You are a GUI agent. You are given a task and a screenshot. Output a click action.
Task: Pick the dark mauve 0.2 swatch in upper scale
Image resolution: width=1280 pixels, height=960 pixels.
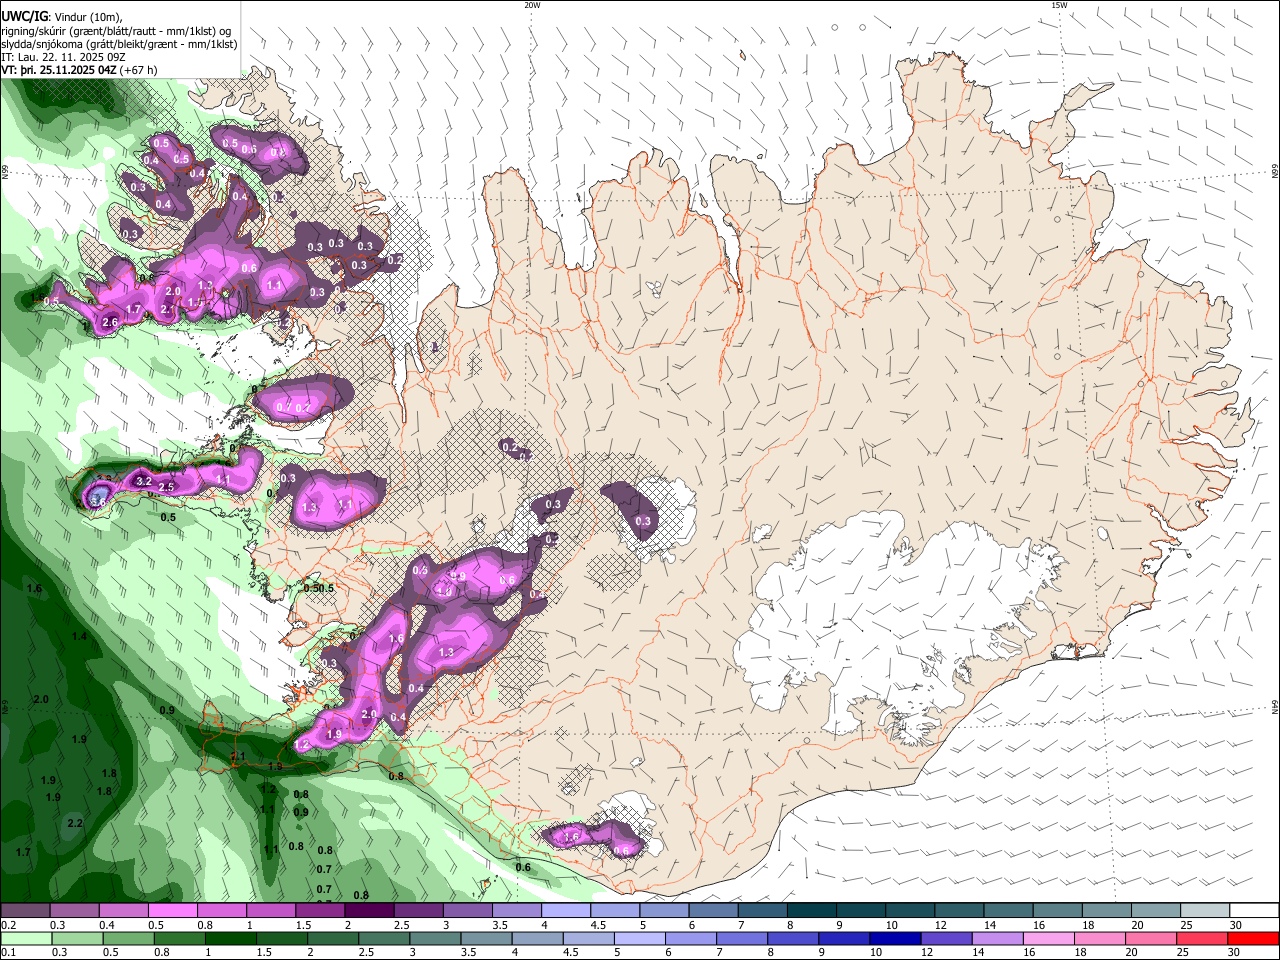(x=25, y=911)
